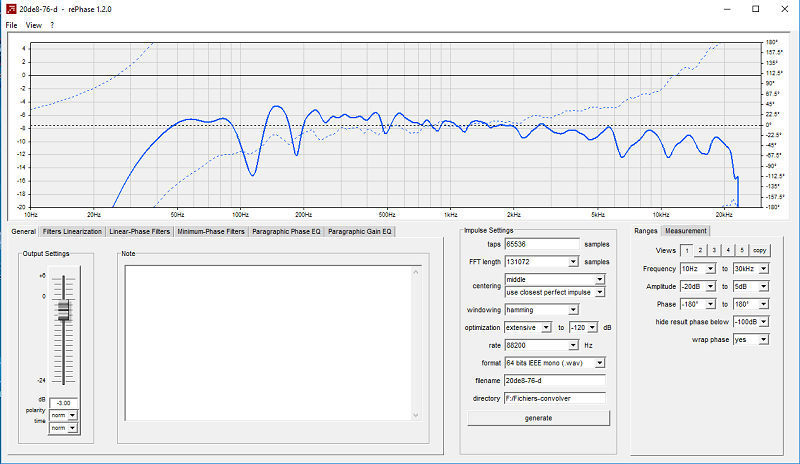The height and width of the screenshot is (464, 800).
Task: Maximize the rePhase window
Action: (x=756, y=9)
